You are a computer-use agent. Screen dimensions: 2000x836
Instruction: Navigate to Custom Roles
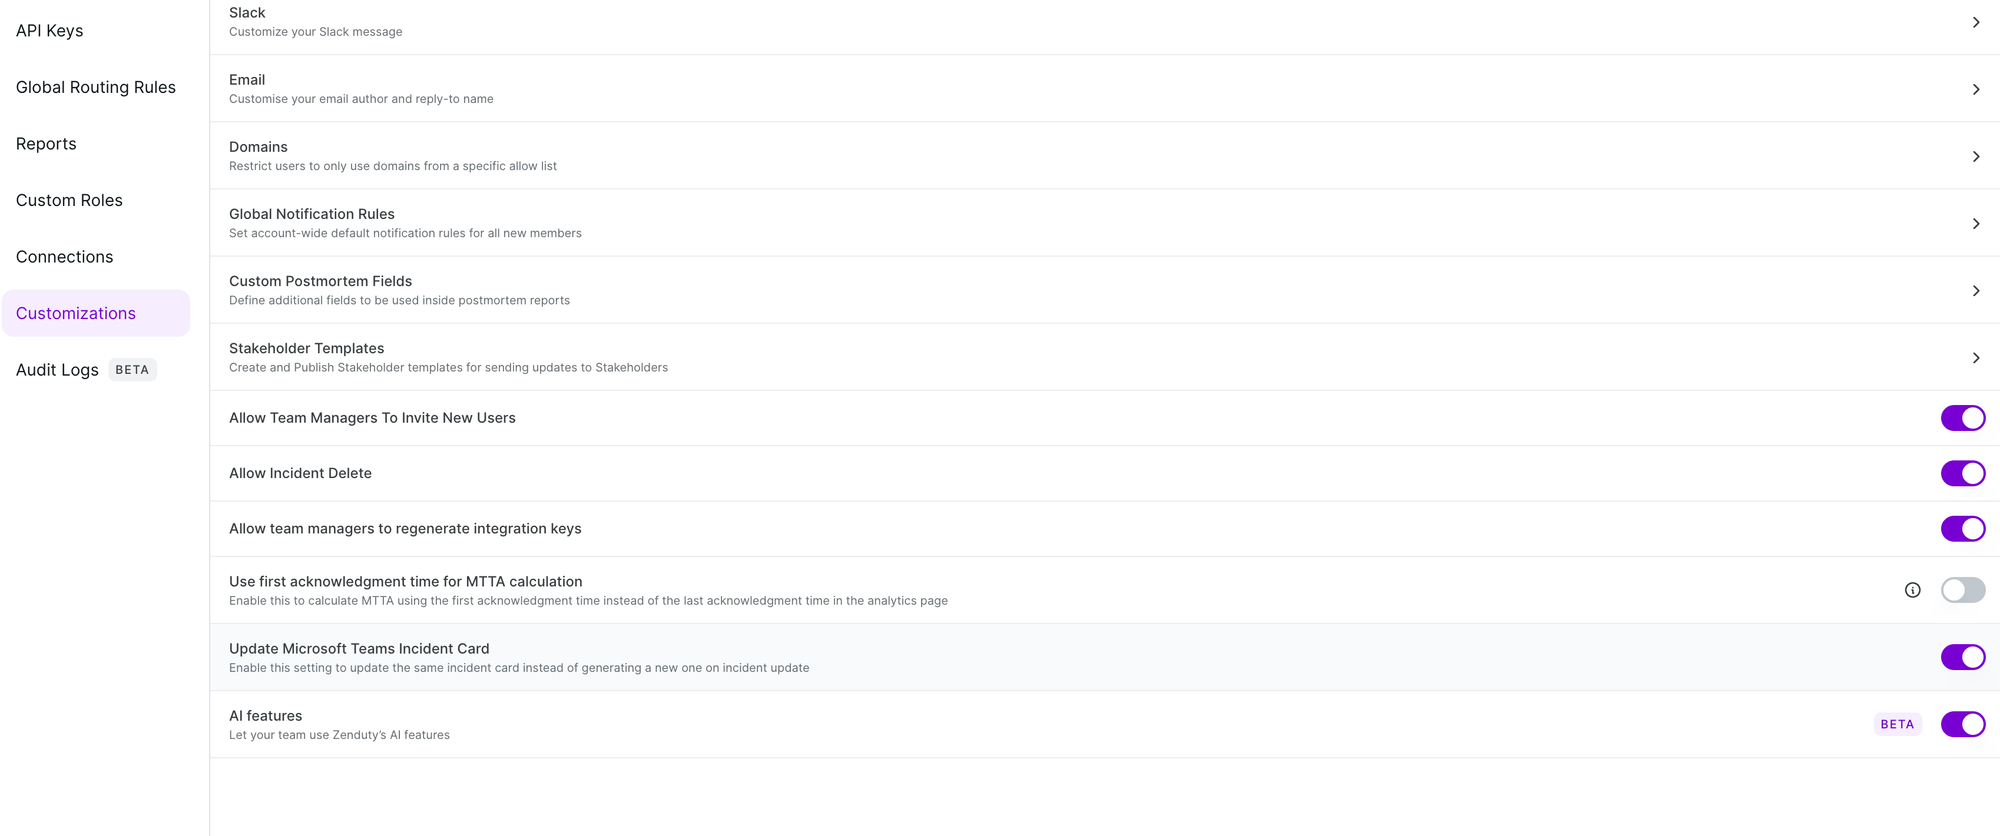pos(69,200)
